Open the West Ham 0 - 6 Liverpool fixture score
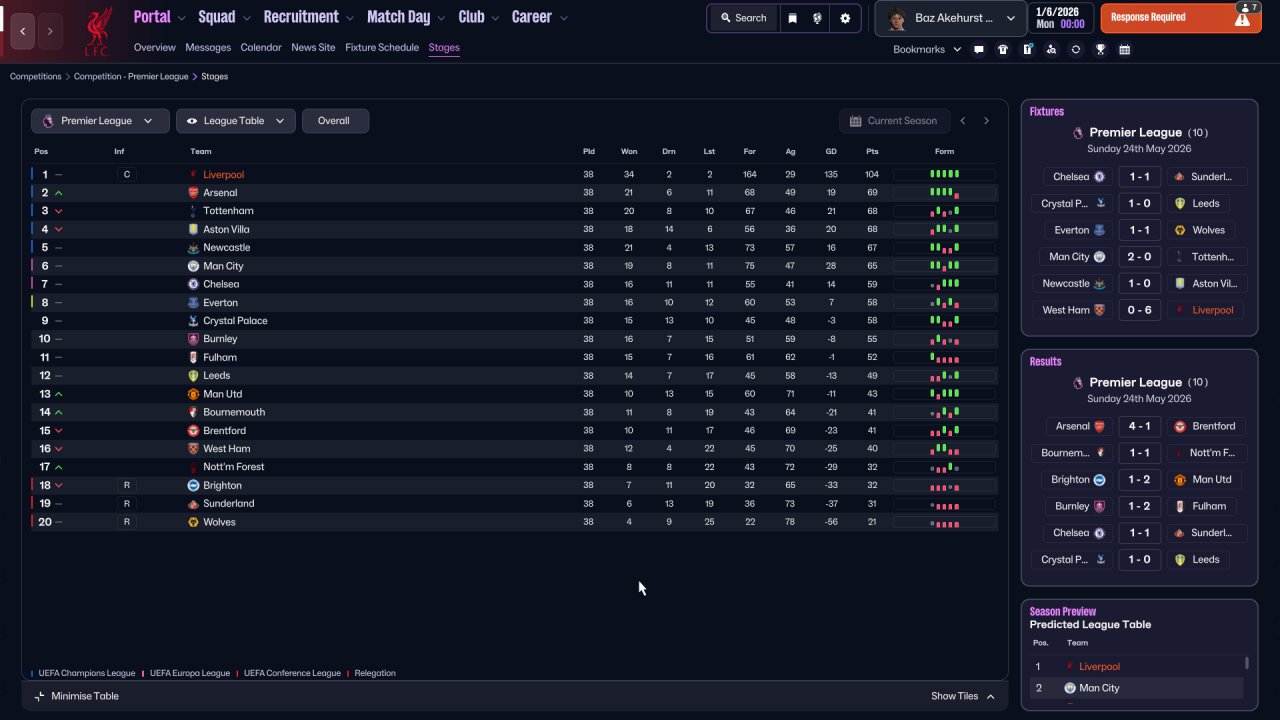 pos(1139,310)
